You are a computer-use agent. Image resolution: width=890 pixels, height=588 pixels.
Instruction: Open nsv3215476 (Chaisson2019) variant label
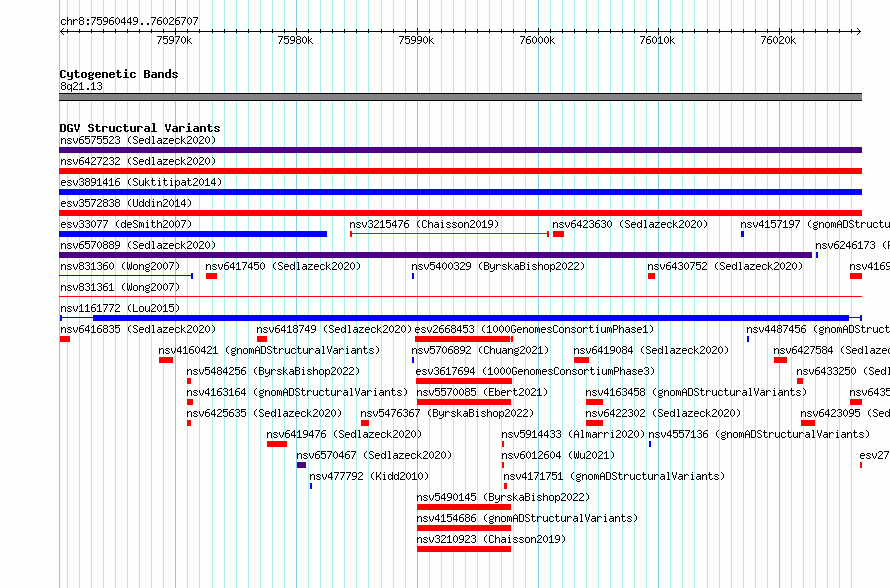(x=424, y=224)
